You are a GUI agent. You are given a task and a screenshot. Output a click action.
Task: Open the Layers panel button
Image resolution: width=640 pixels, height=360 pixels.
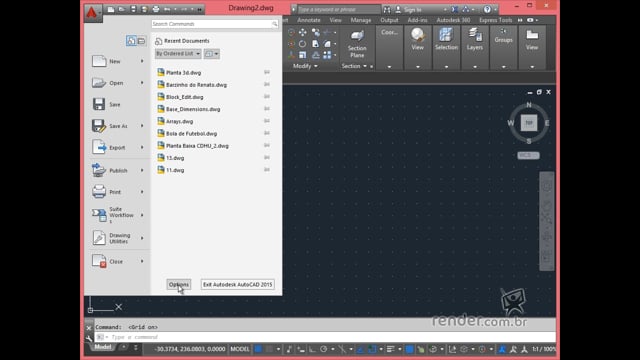(475, 47)
